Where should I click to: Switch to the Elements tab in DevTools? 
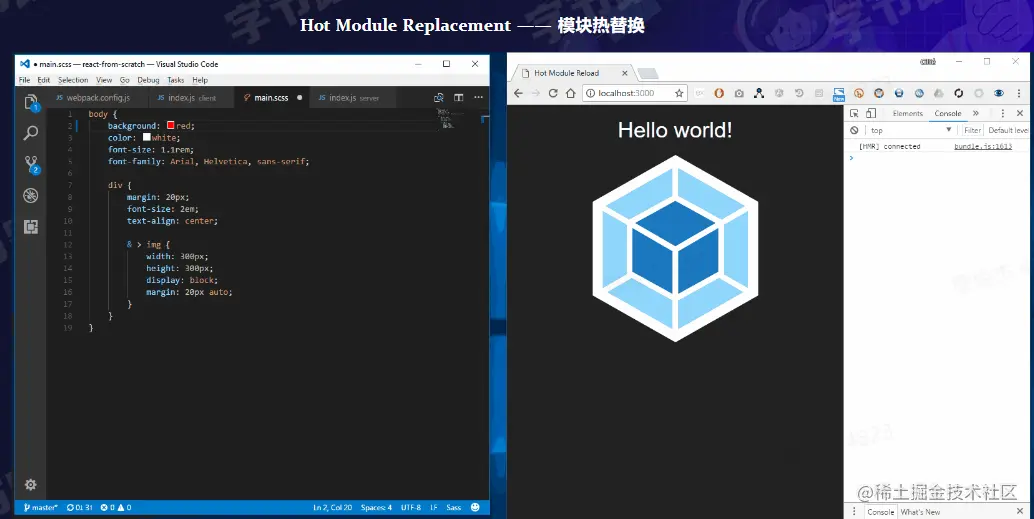pos(907,113)
